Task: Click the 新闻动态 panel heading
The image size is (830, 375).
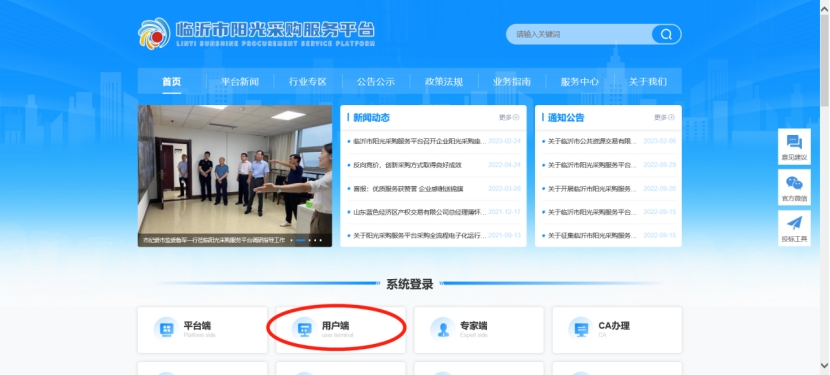Action: coord(371,118)
